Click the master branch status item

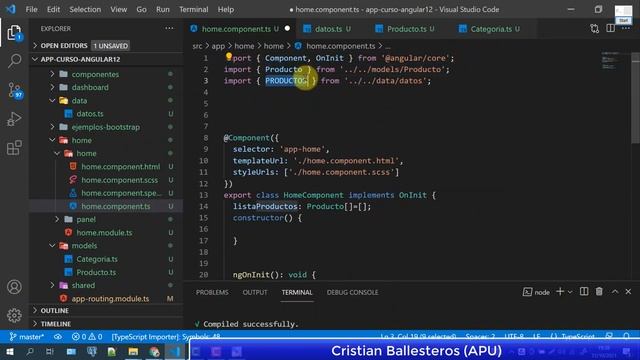(27, 337)
